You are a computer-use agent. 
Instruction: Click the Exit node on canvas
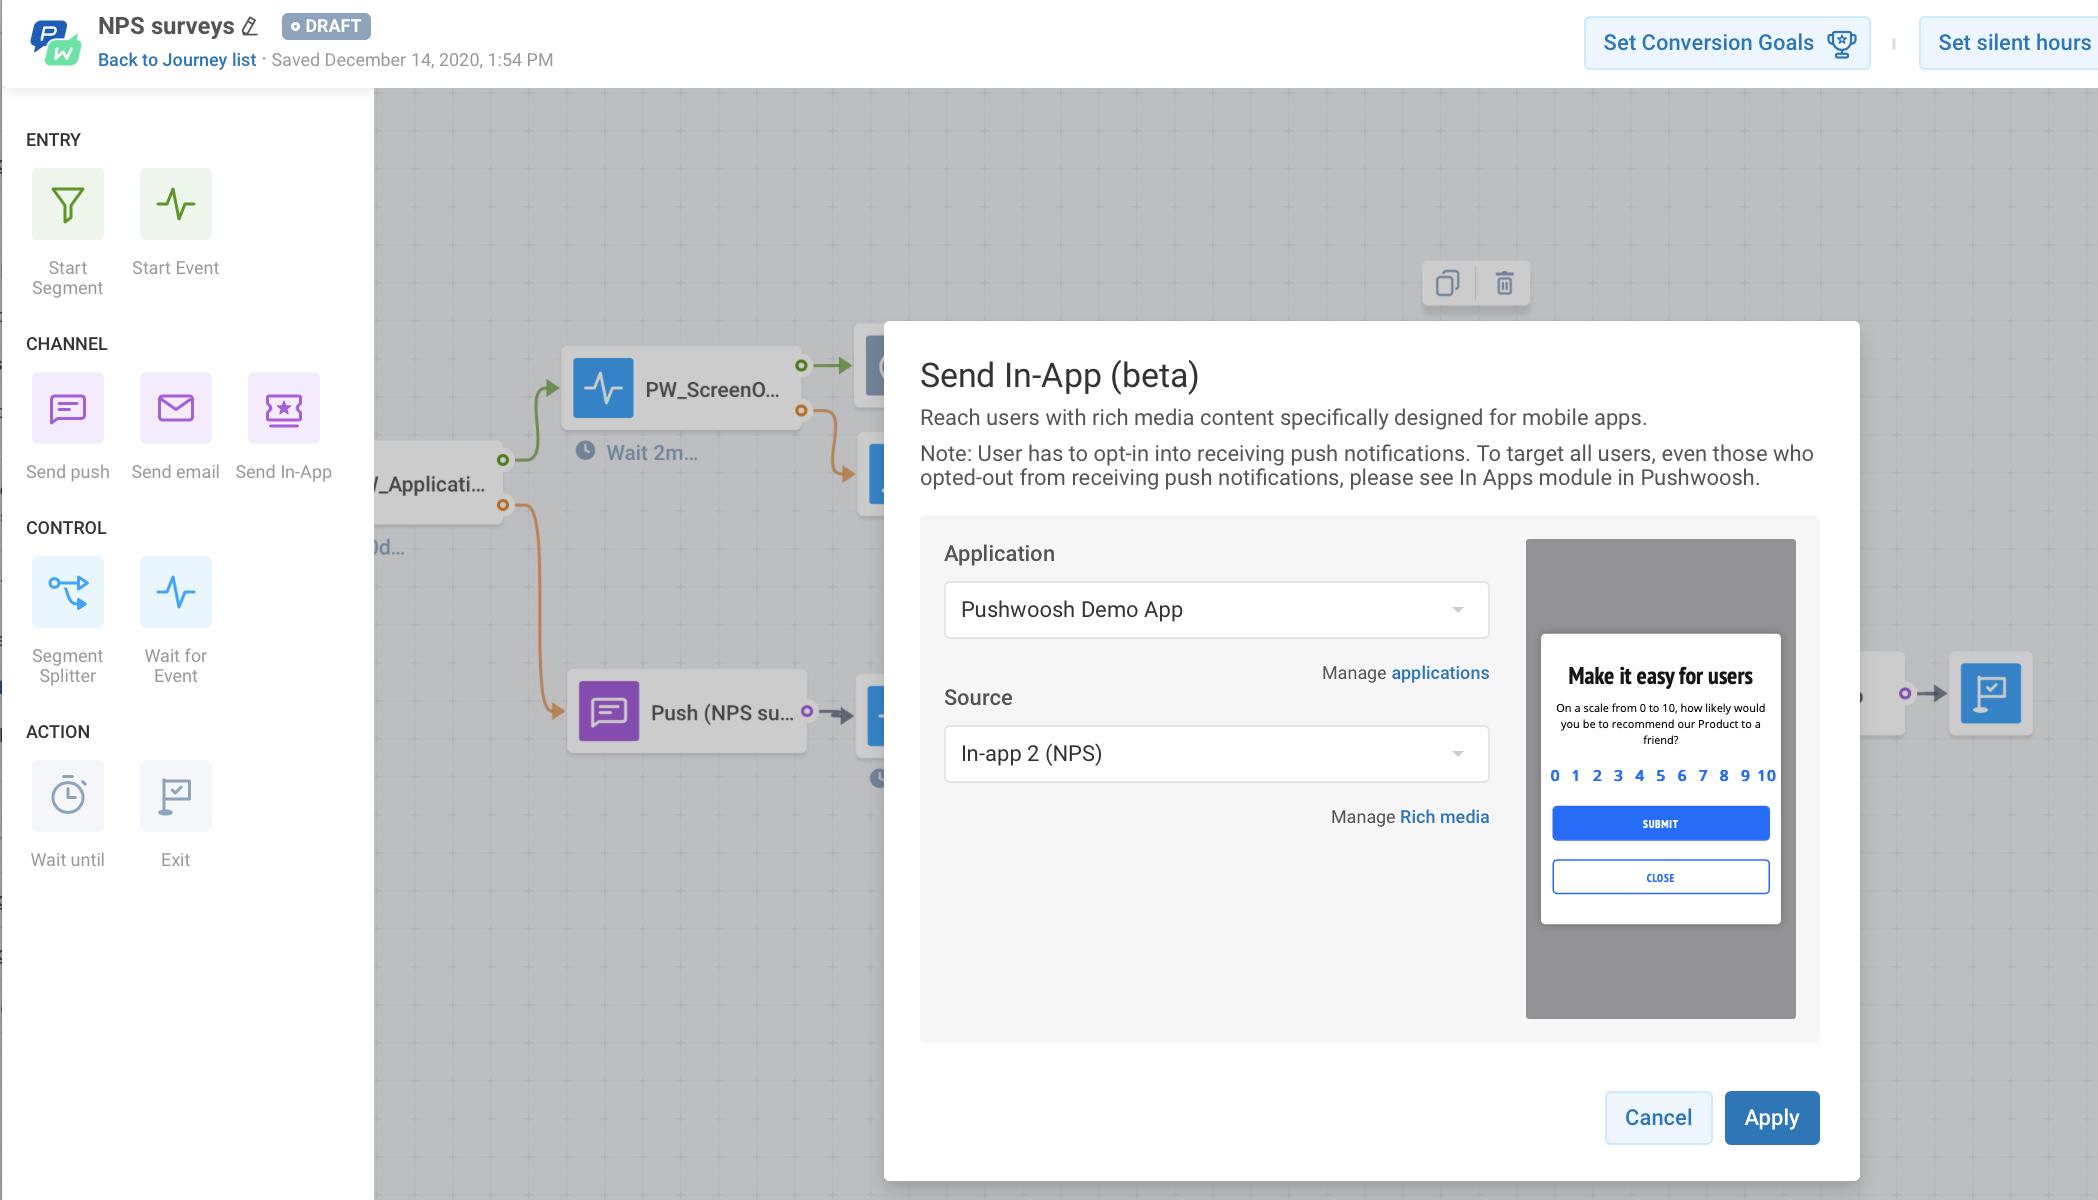coord(1991,693)
